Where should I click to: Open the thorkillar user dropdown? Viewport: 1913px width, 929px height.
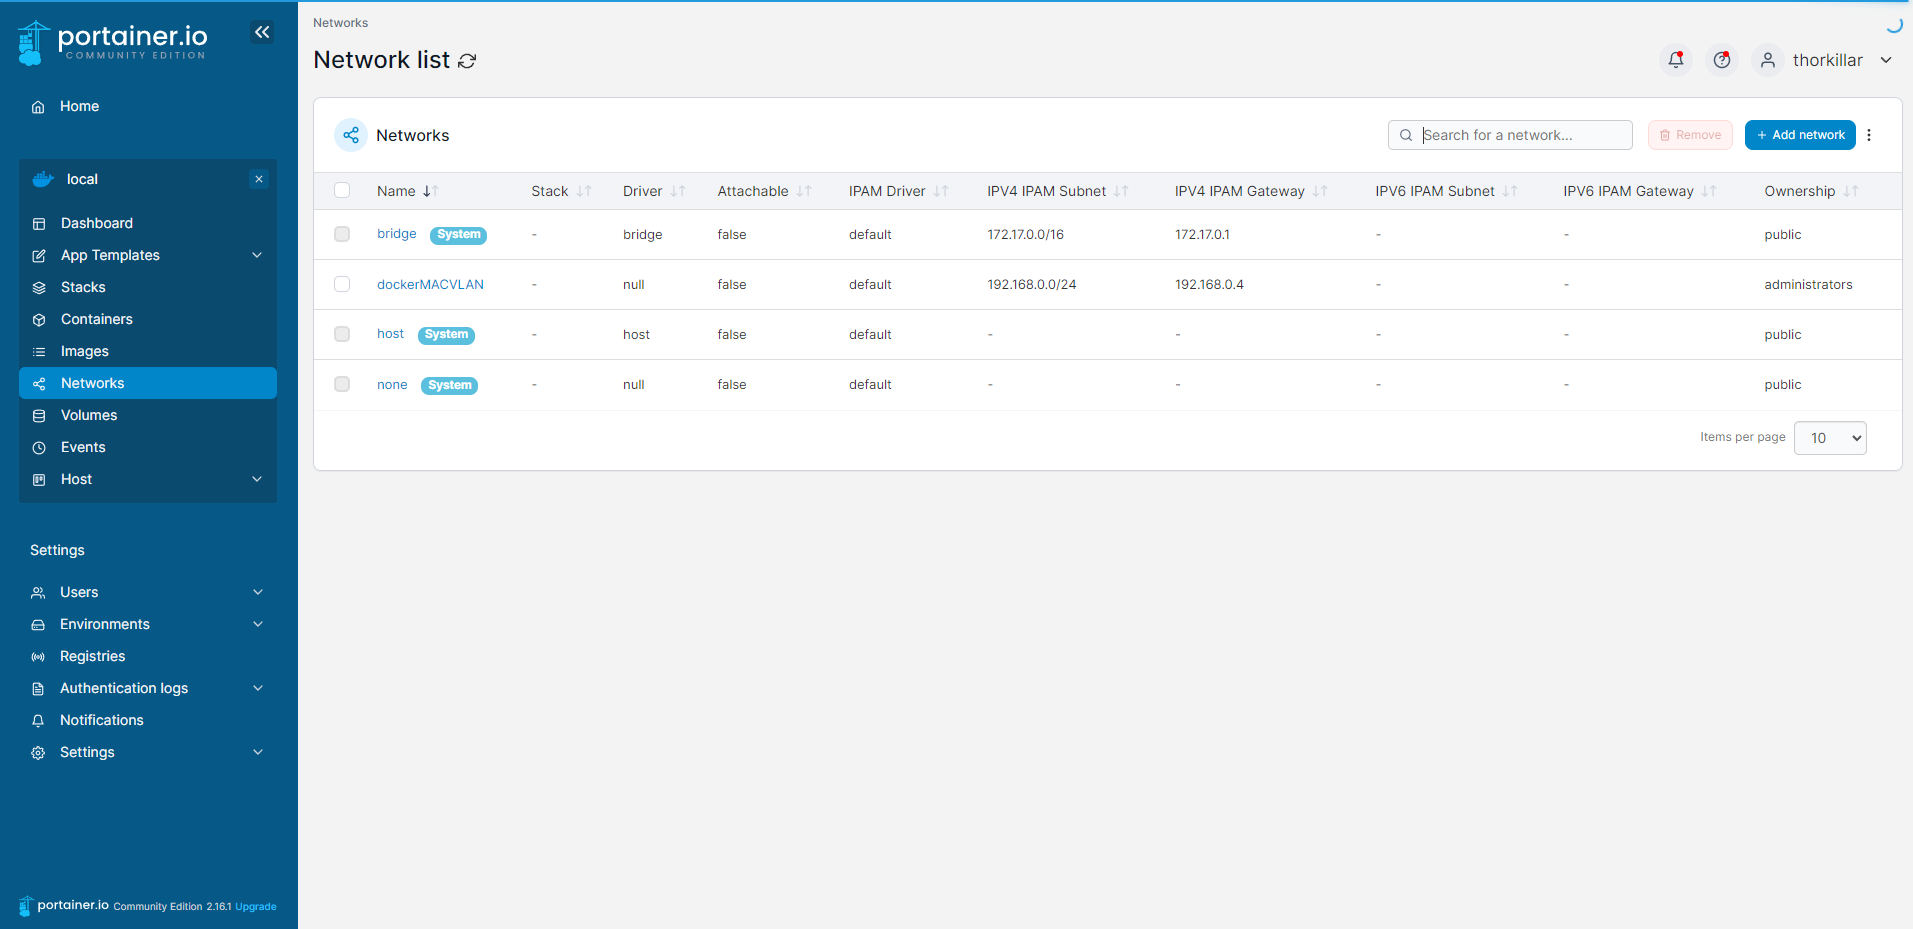1886,60
